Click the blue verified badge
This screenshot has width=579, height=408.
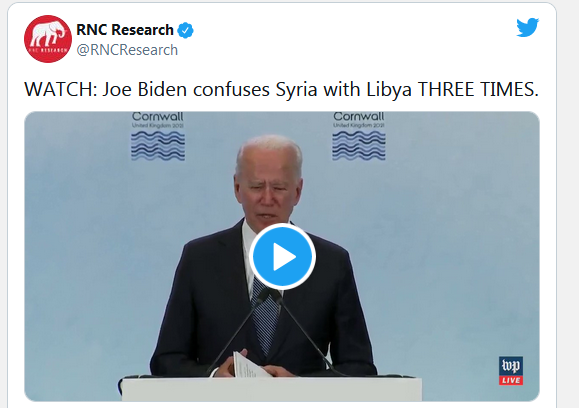point(185,30)
